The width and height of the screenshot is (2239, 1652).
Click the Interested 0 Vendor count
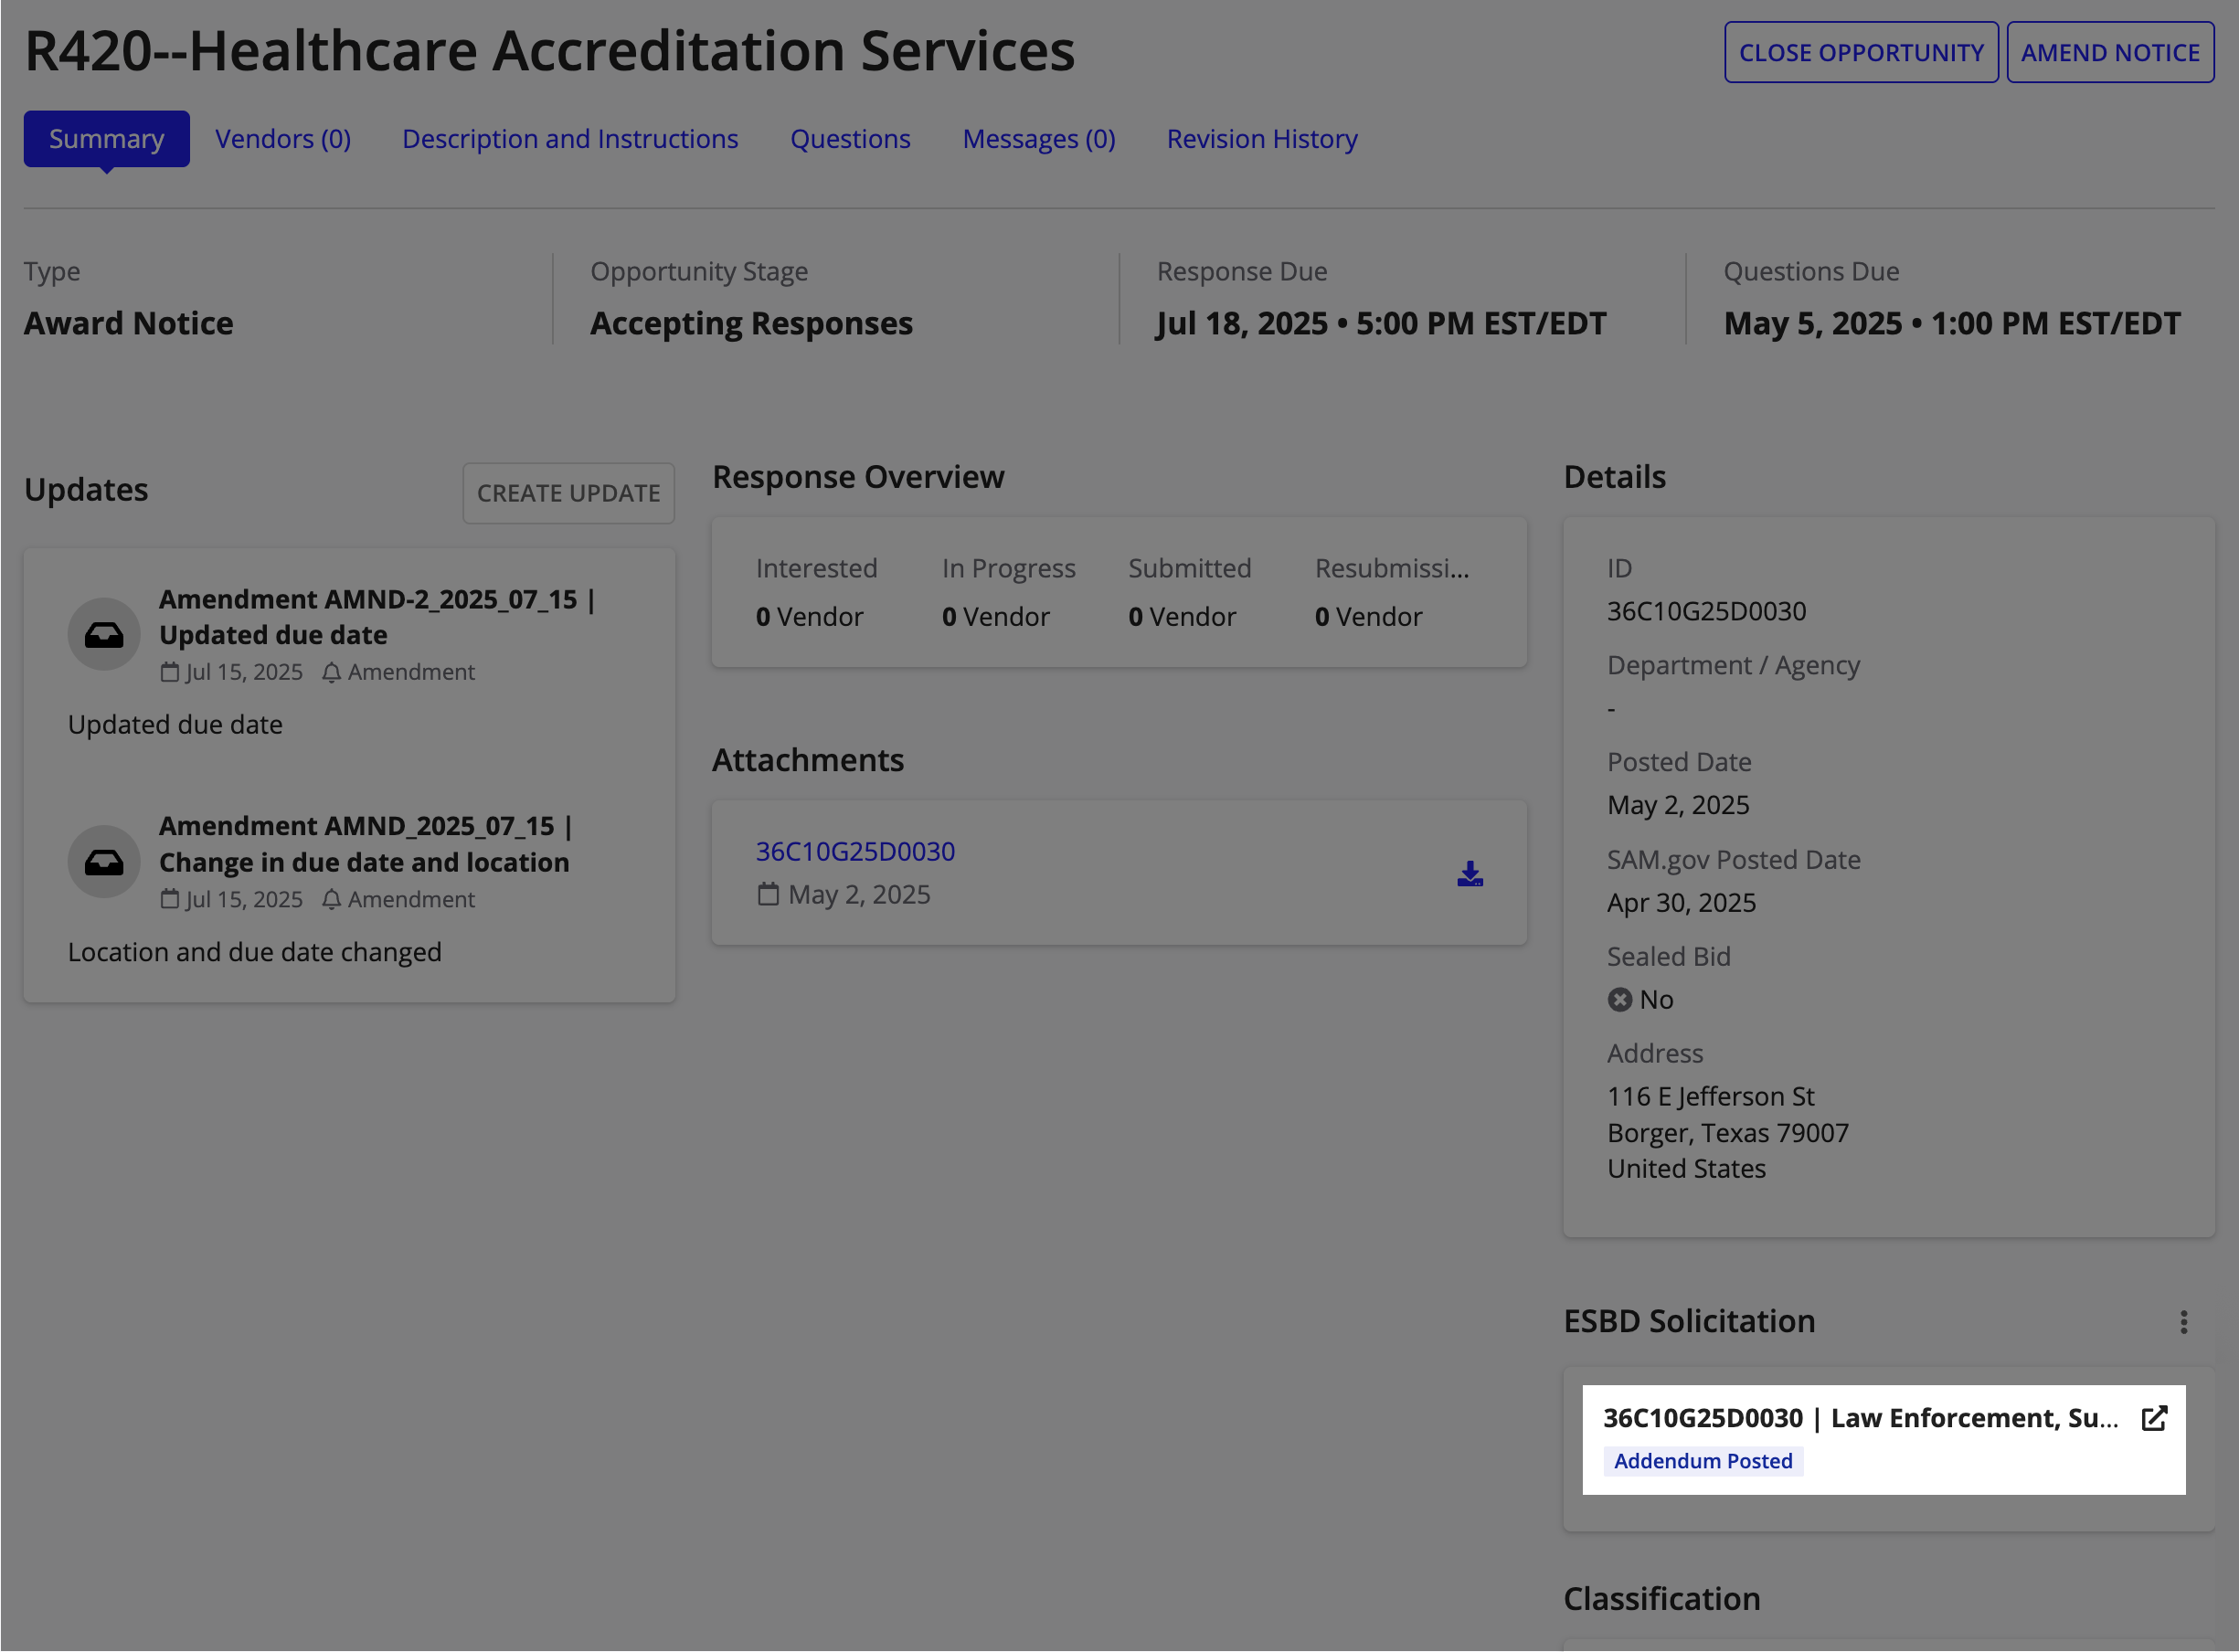pos(809,617)
